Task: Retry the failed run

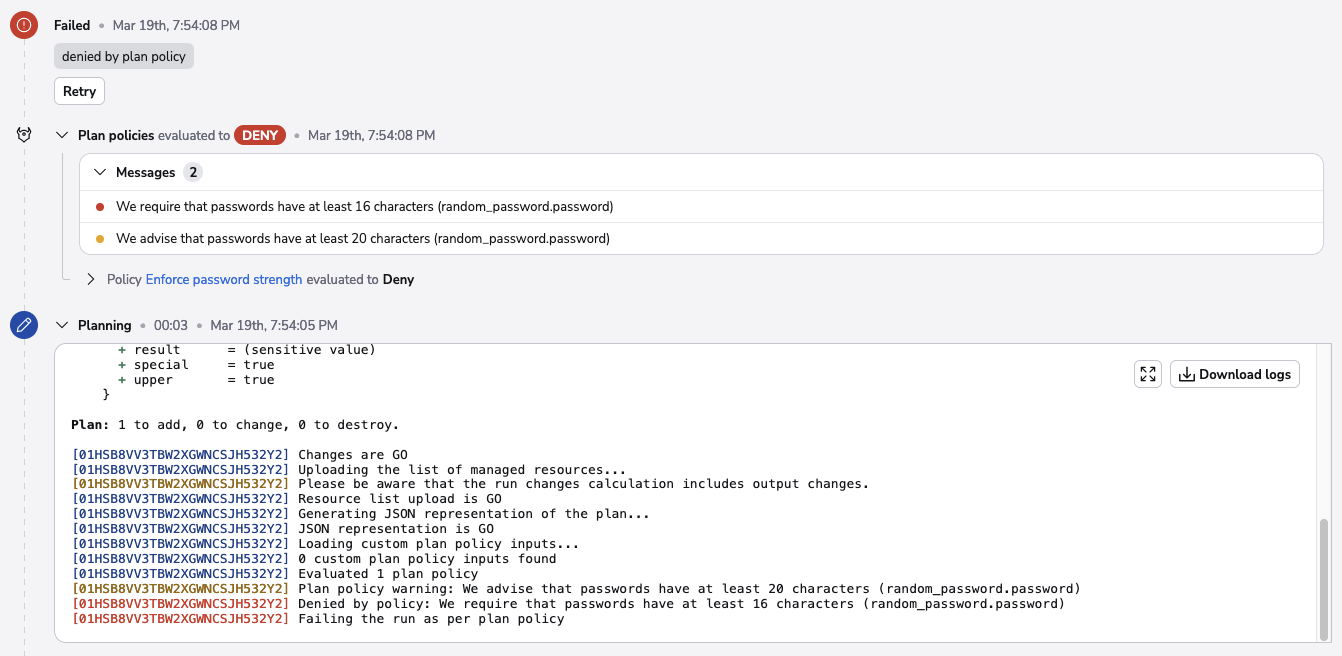Action: tap(79, 91)
